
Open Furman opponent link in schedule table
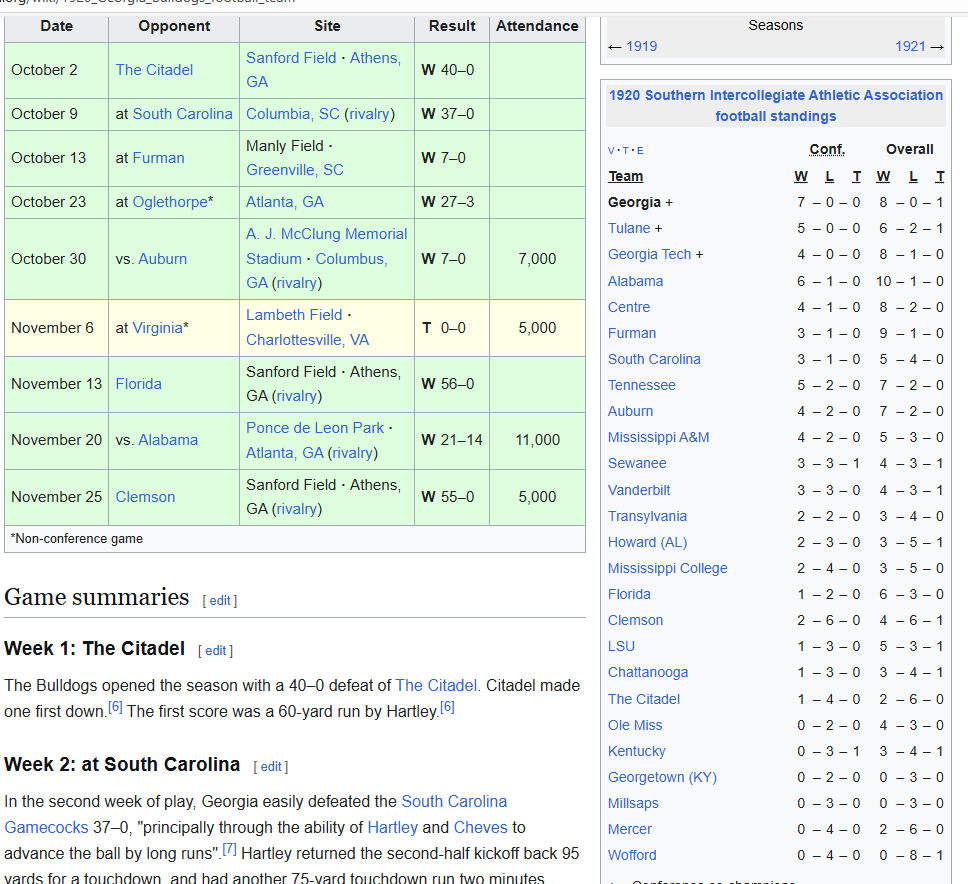click(x=159, y=158)
